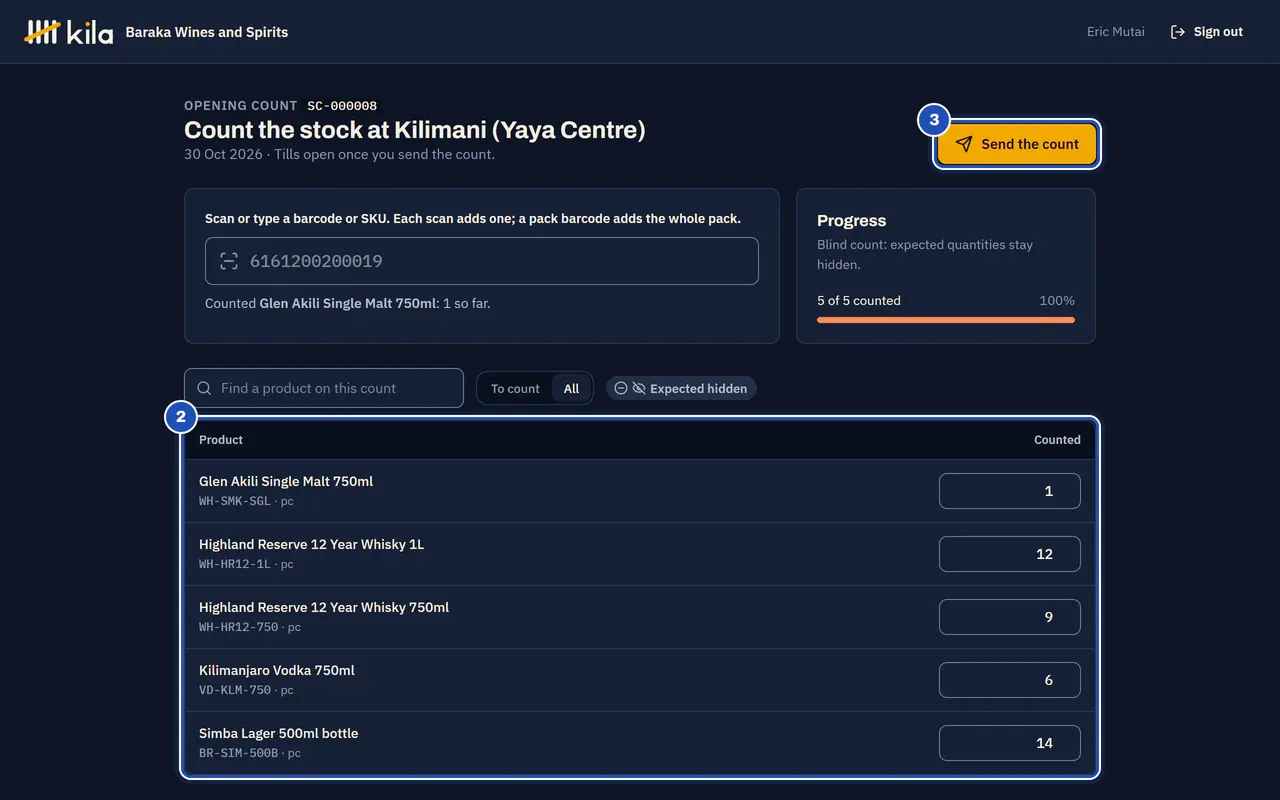1280x800 pixels.
Task: Edit counted quantity for Highland Reserve 1L
Action: click(1010, 554)
